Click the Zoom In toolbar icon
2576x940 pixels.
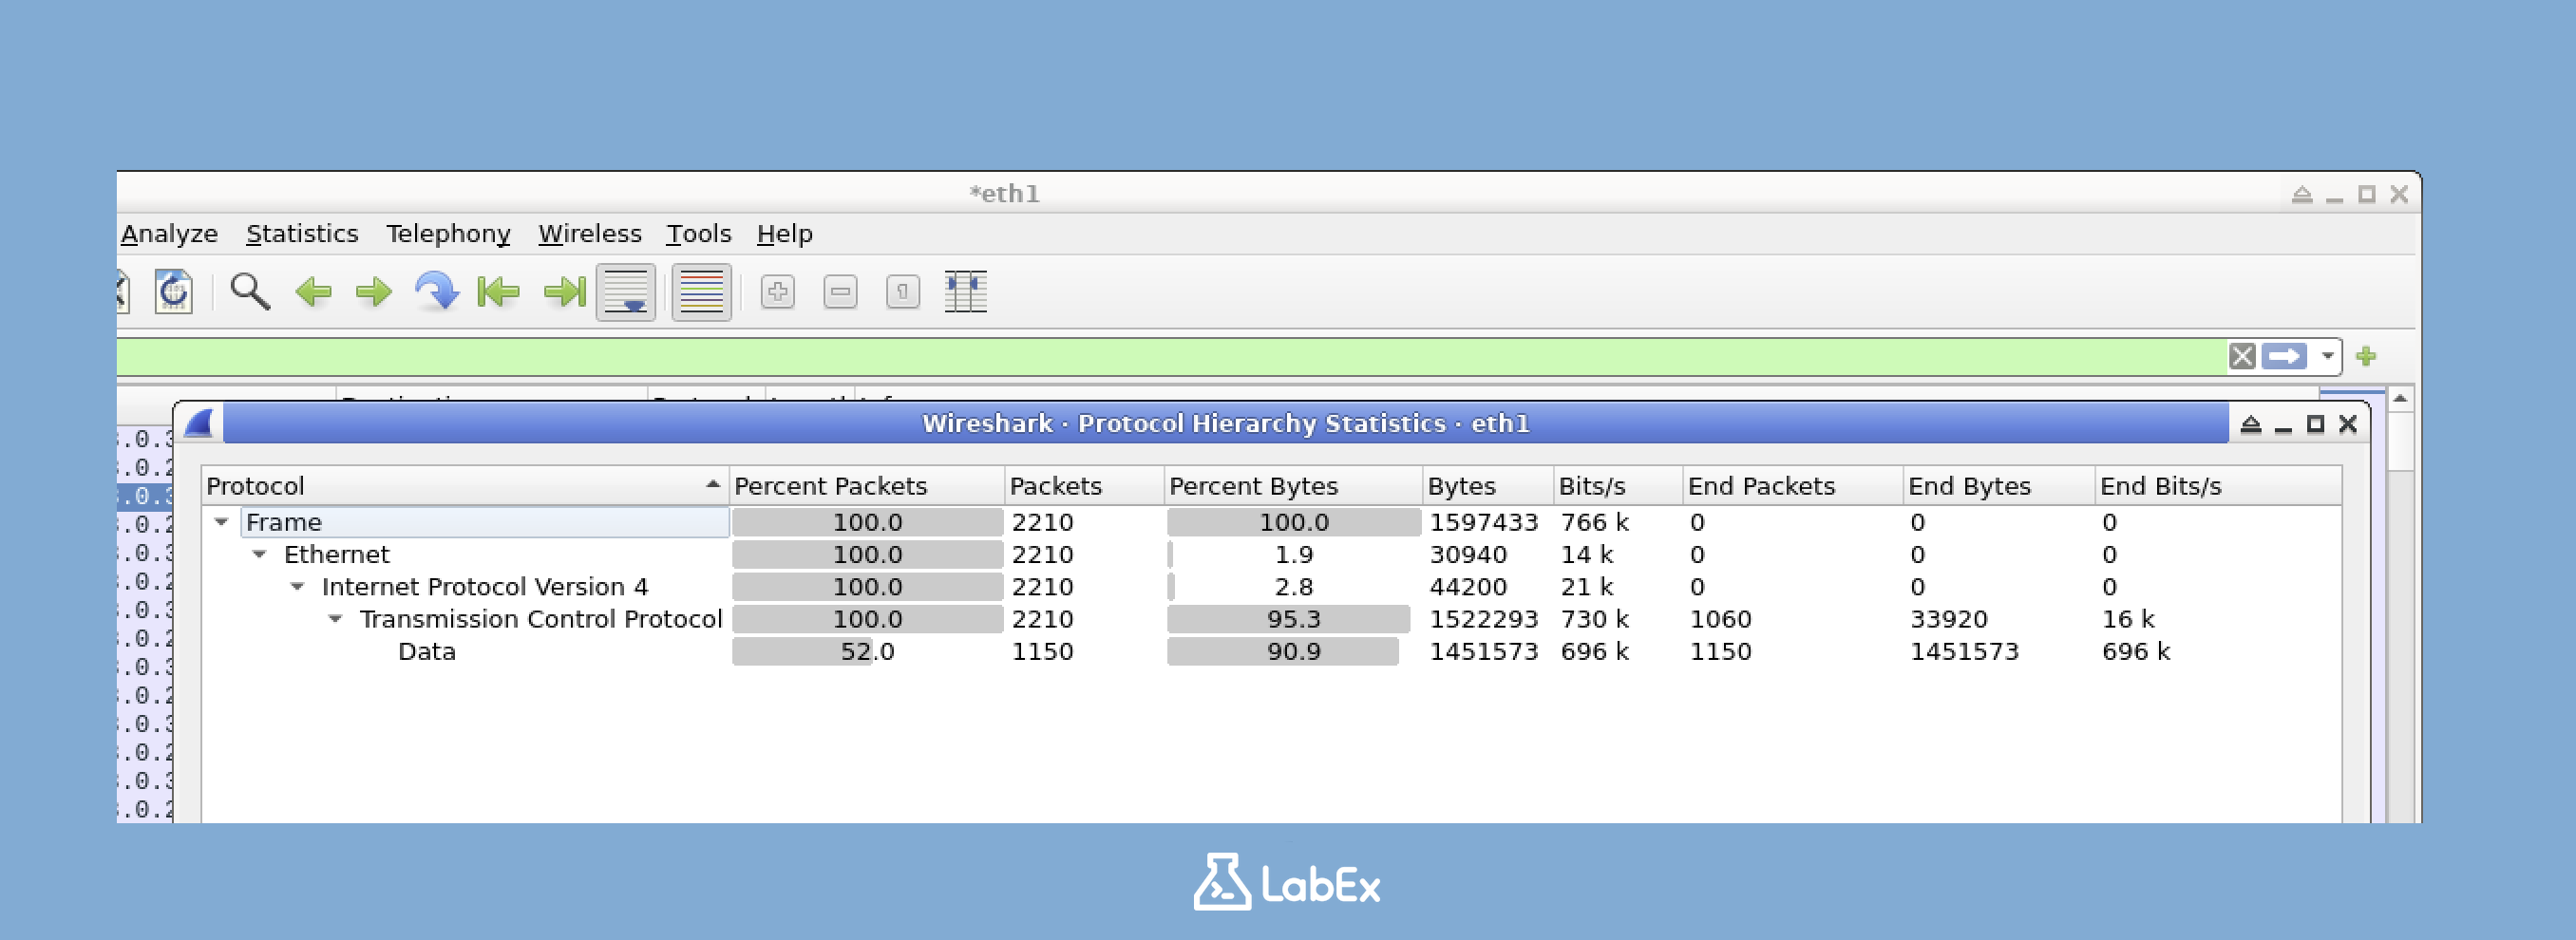pyautogui.click(x=778, y=291)
